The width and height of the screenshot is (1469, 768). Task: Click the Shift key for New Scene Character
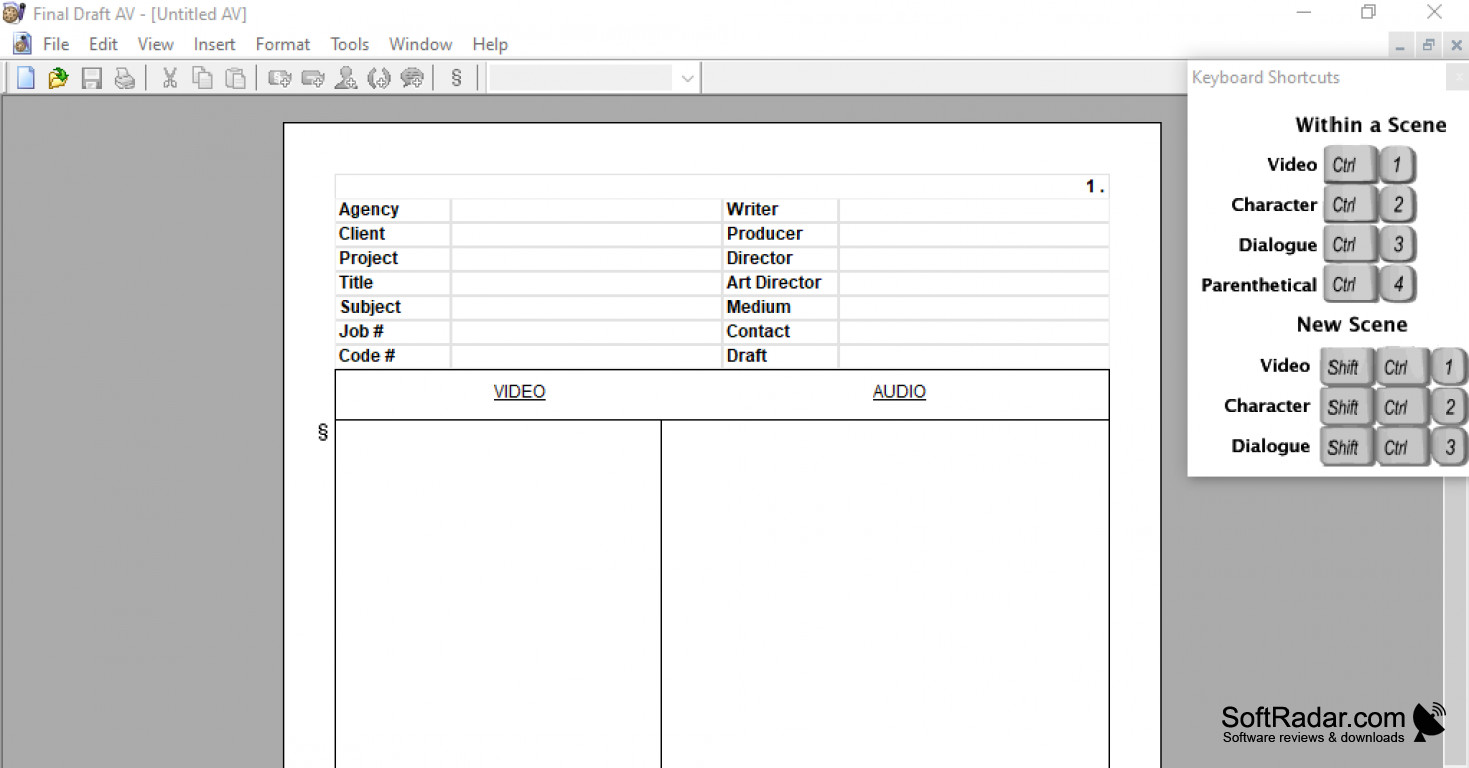point(1345,407)
